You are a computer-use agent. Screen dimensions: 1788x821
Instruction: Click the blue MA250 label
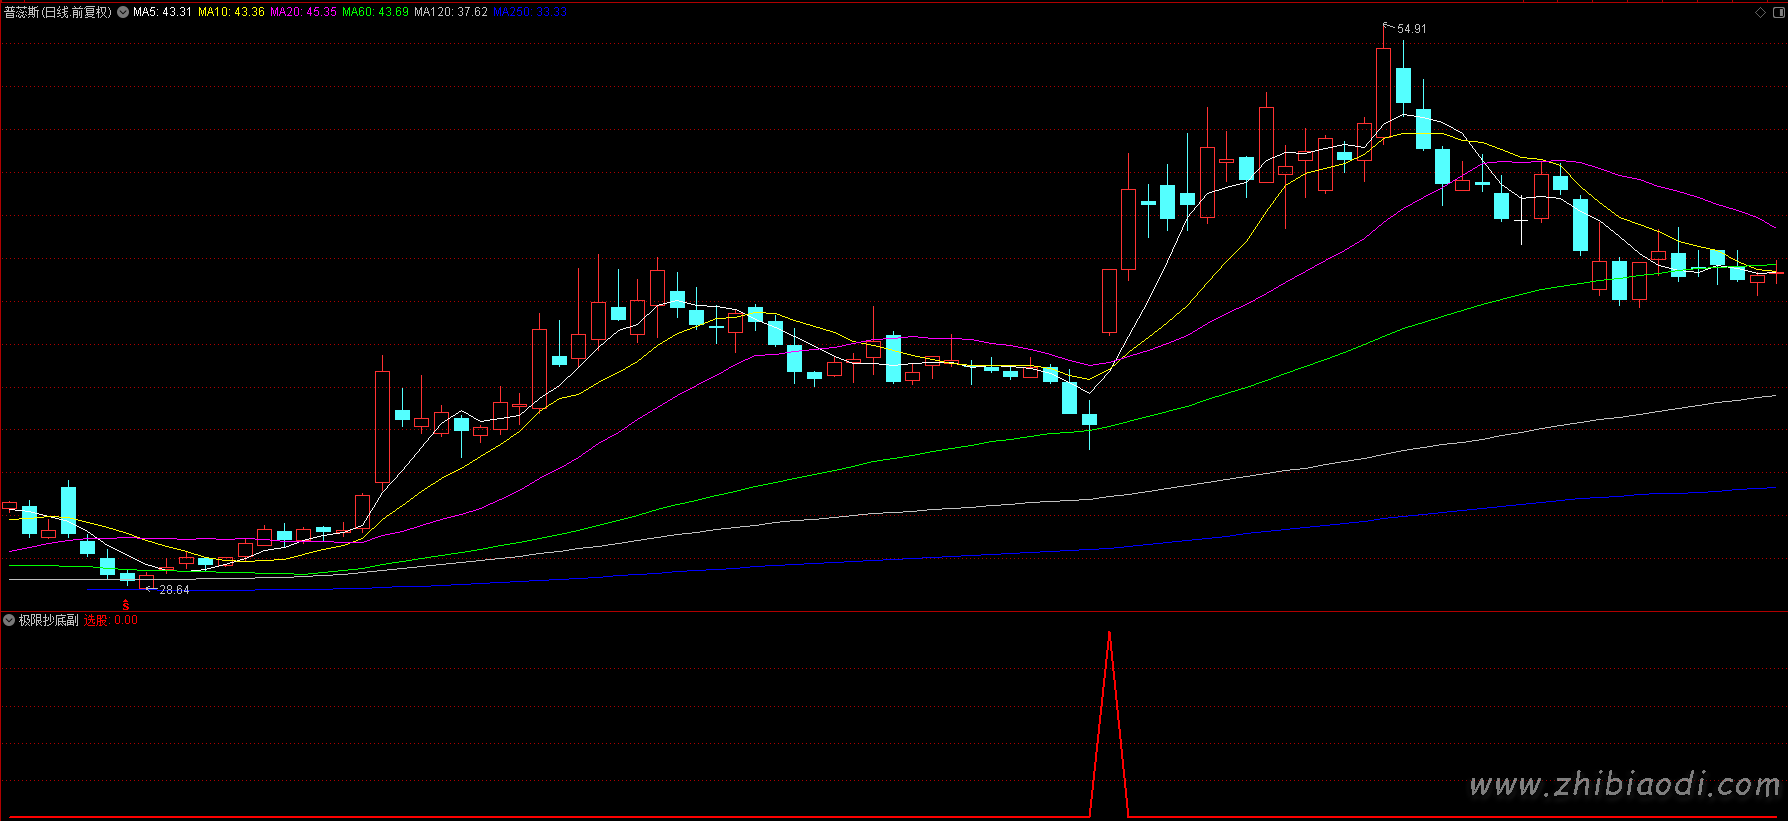tap(530, 12)
